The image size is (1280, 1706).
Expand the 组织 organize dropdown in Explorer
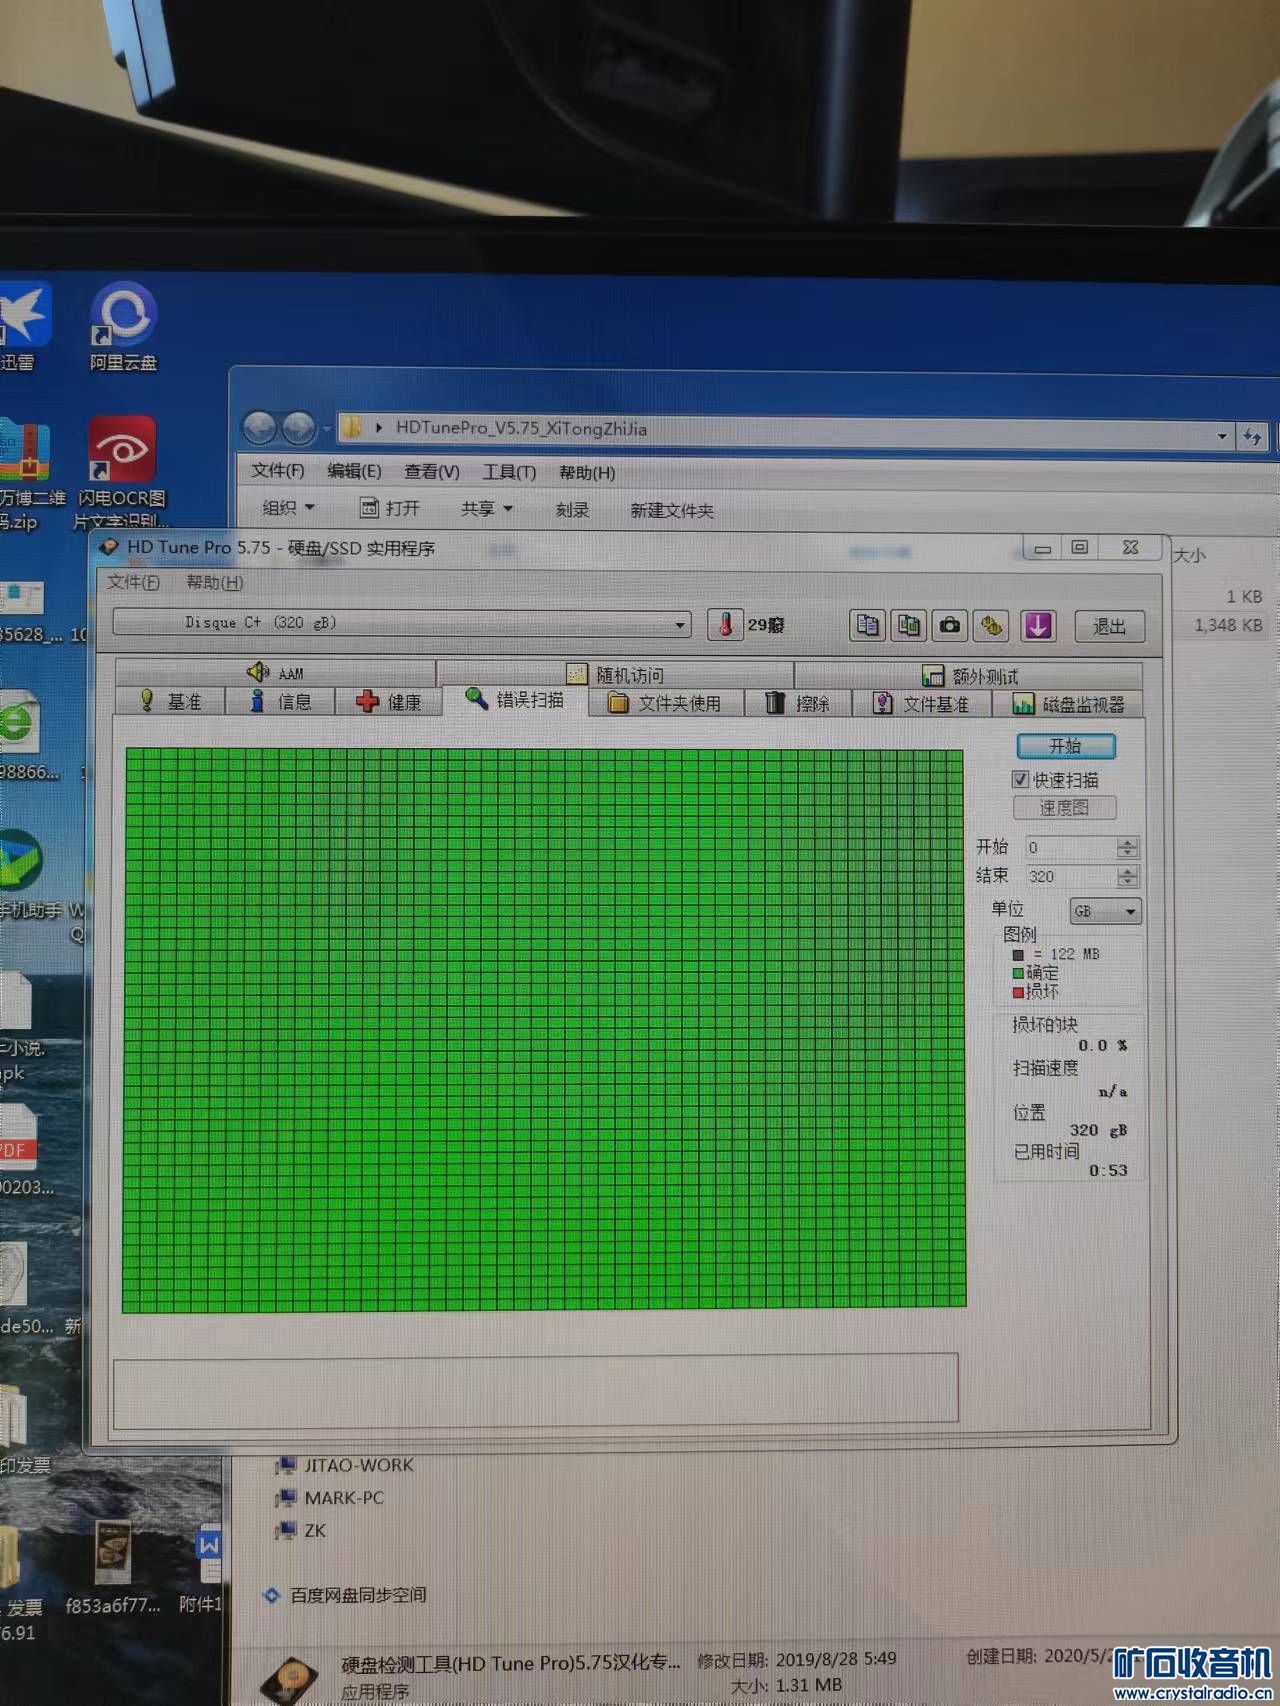(289, 508)
